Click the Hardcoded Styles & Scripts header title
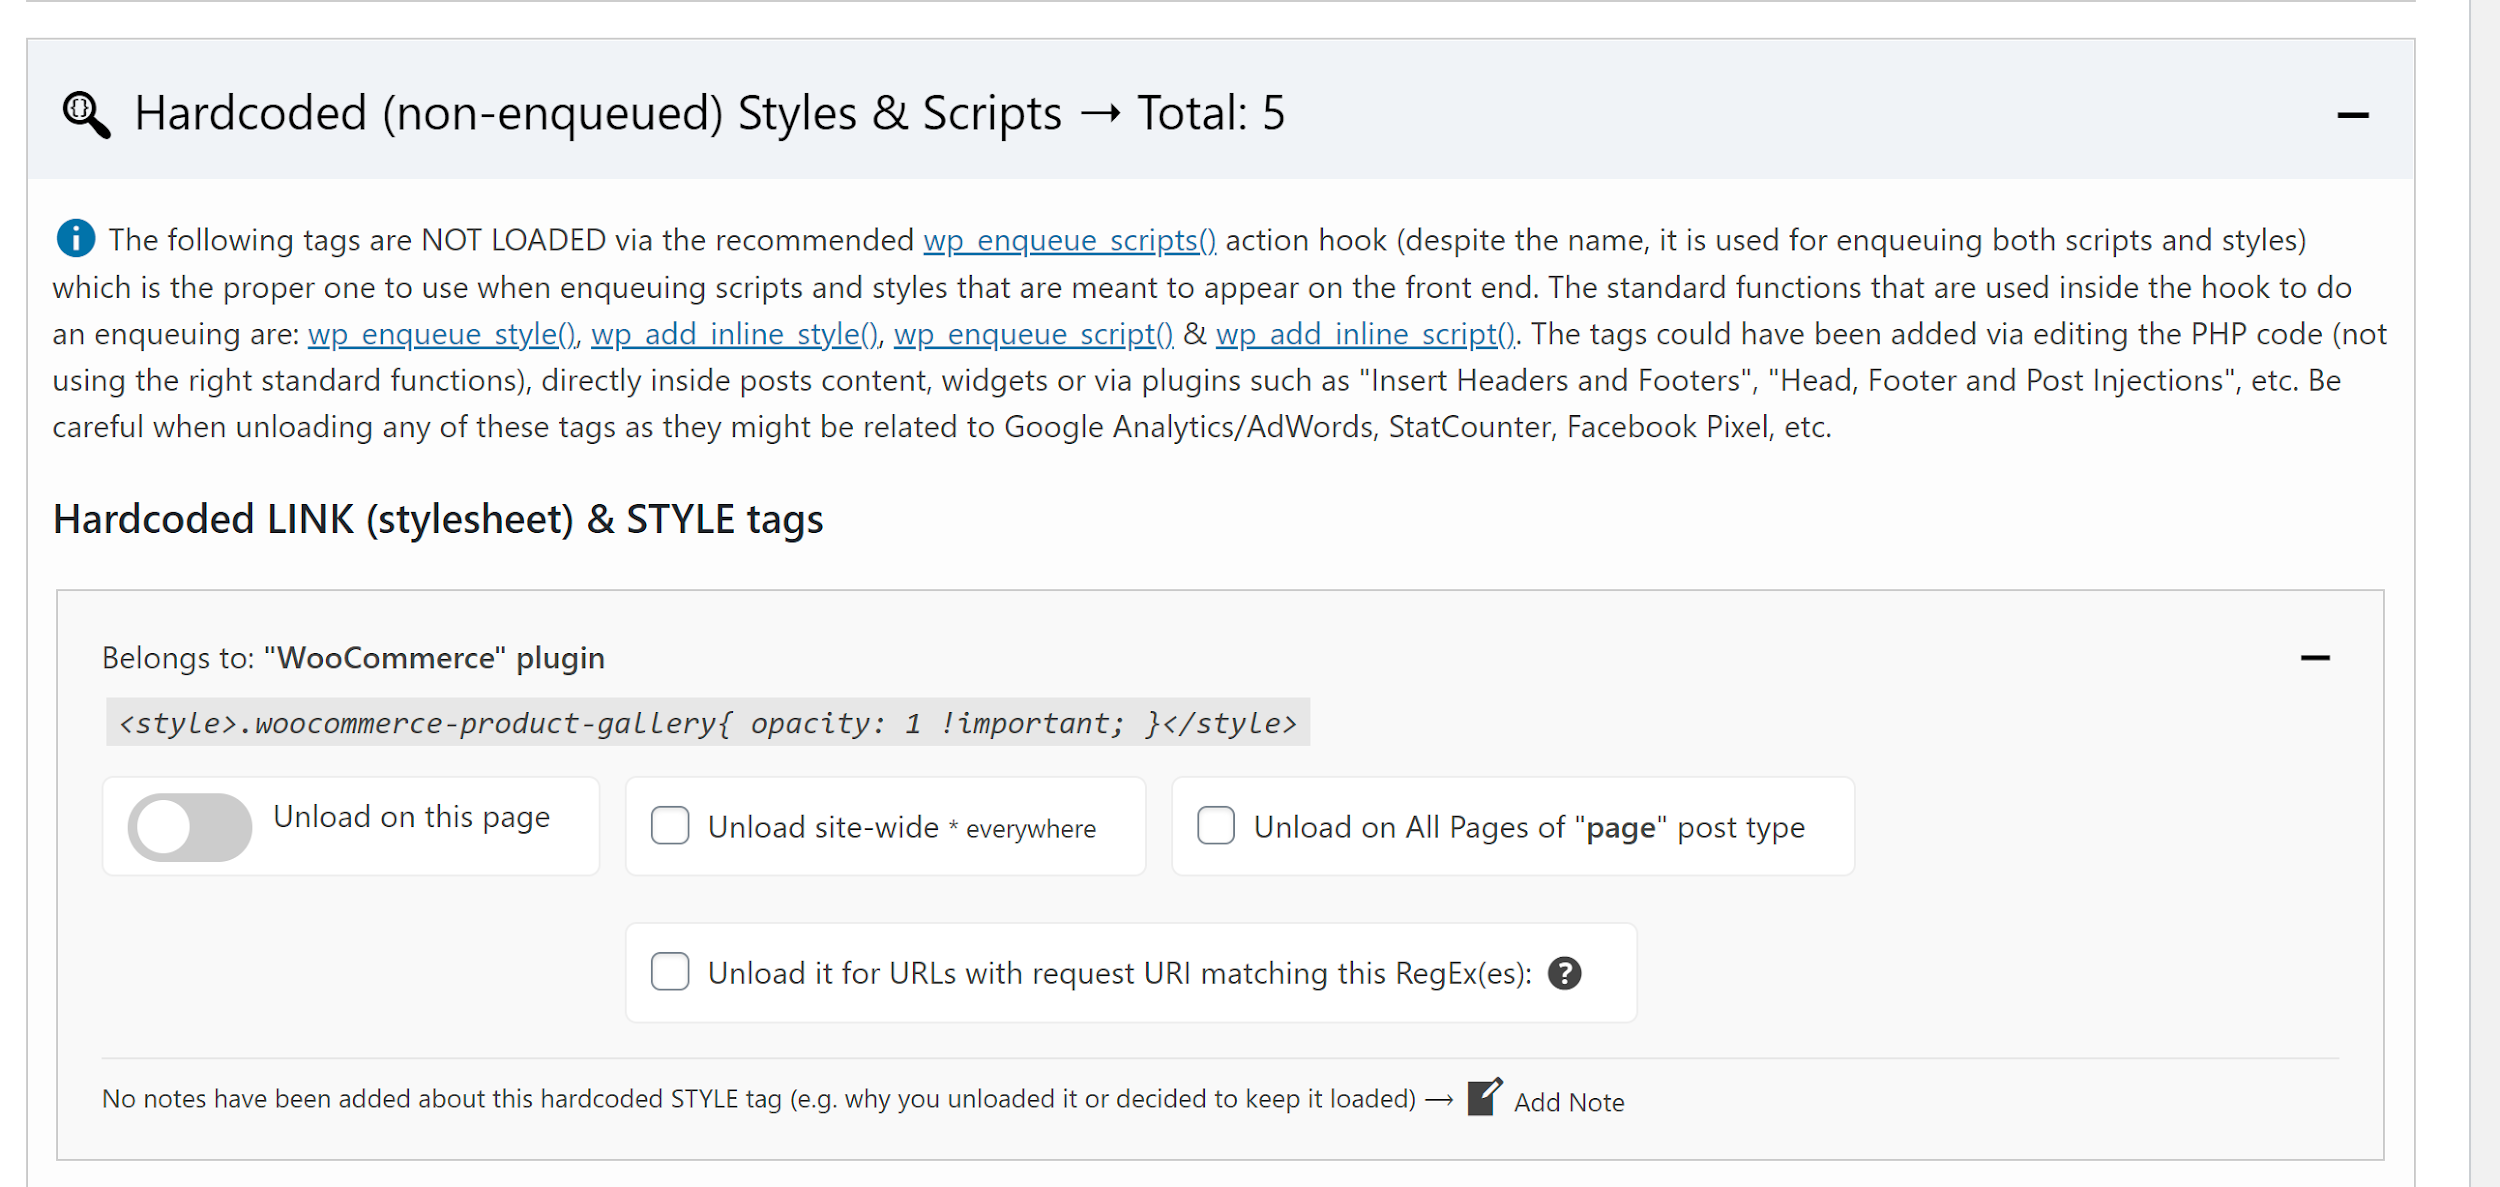The width and height of the screenshot is (2500, 1187). click(708, 114)
